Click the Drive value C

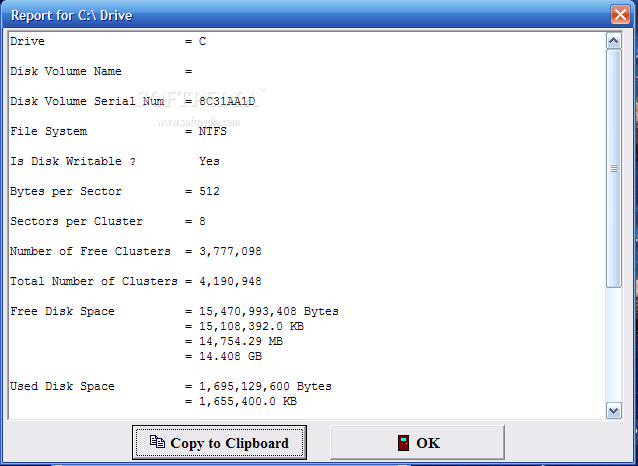(x=202, y=42)
